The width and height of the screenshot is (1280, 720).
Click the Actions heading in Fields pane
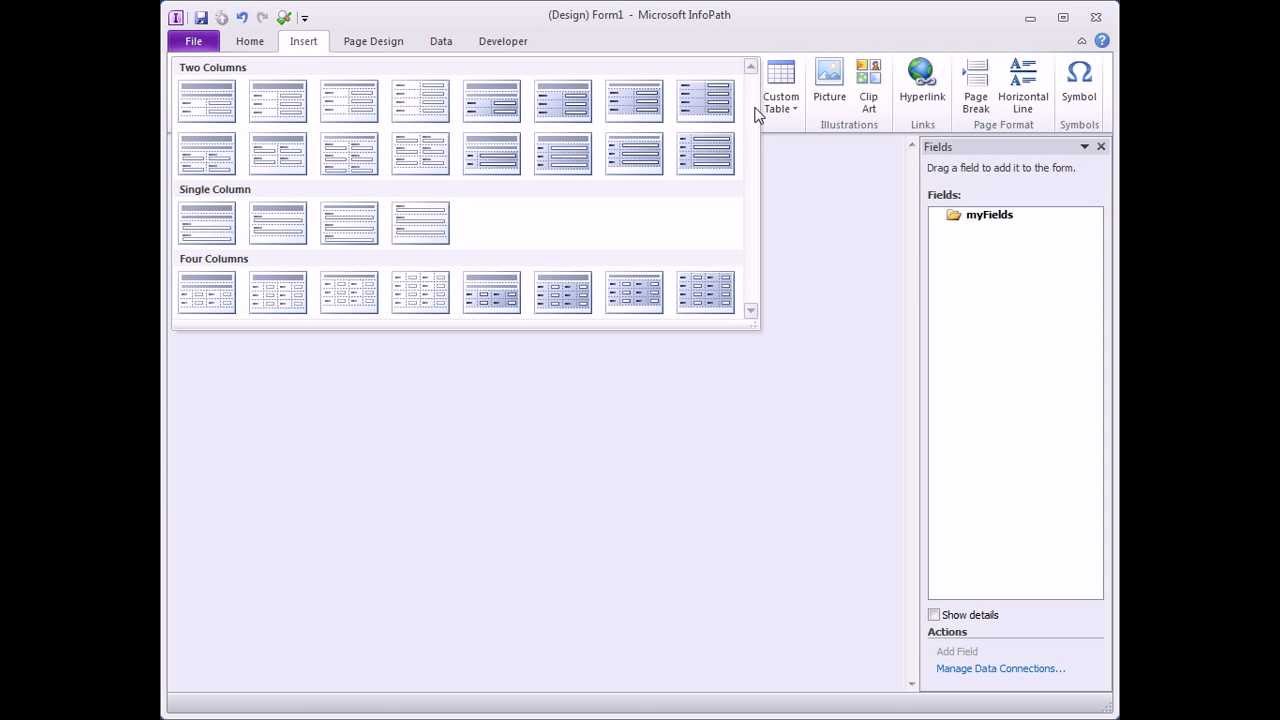[947, 632]
